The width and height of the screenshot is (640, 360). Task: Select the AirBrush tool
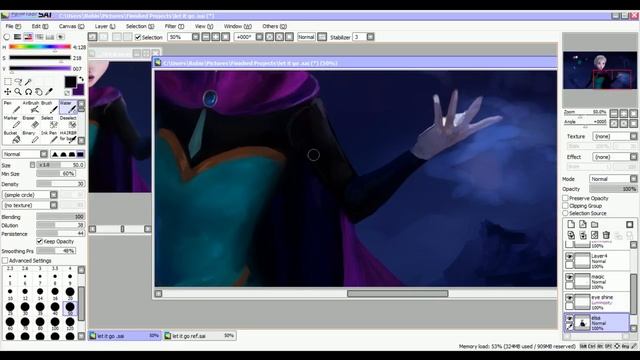click(31, 107)
